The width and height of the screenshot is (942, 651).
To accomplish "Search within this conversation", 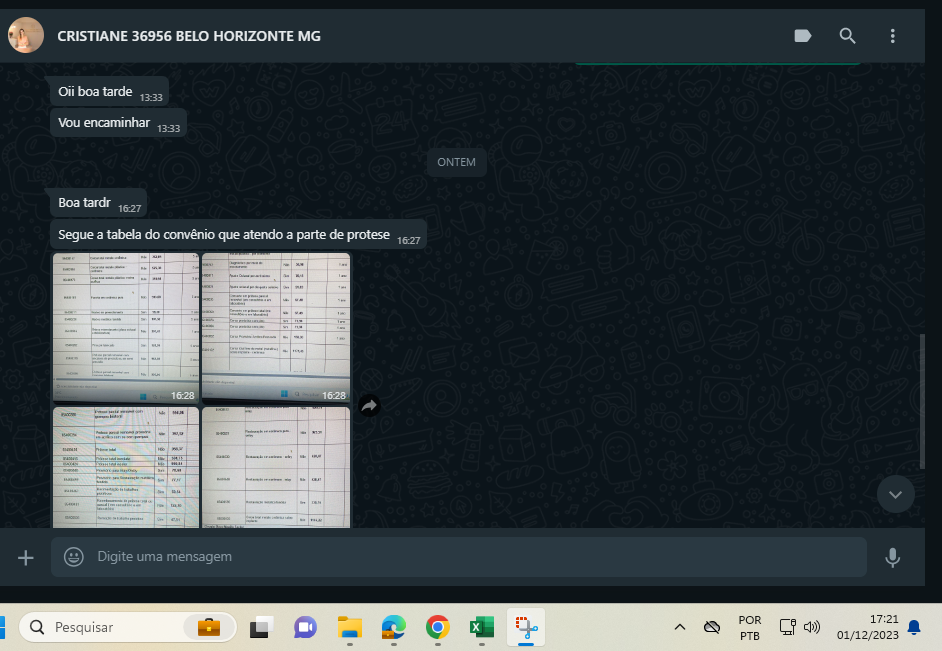I will tap(847, 36).
